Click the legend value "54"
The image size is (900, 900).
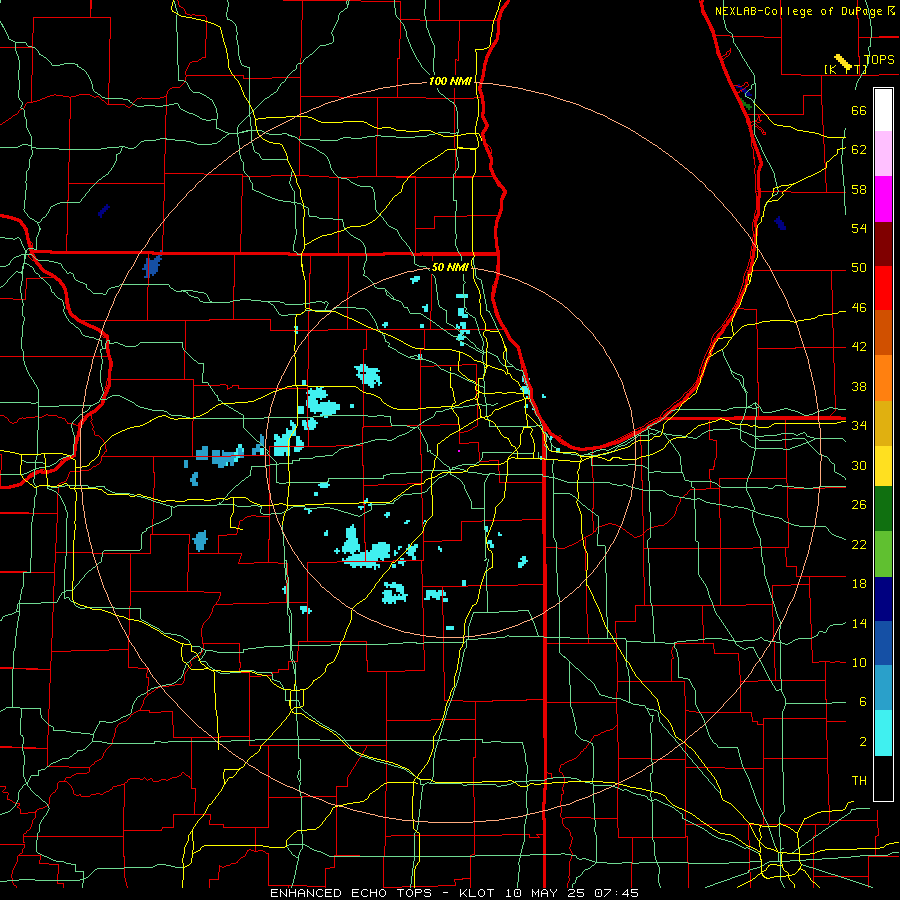pyautogui.click(x=859, y=228)
